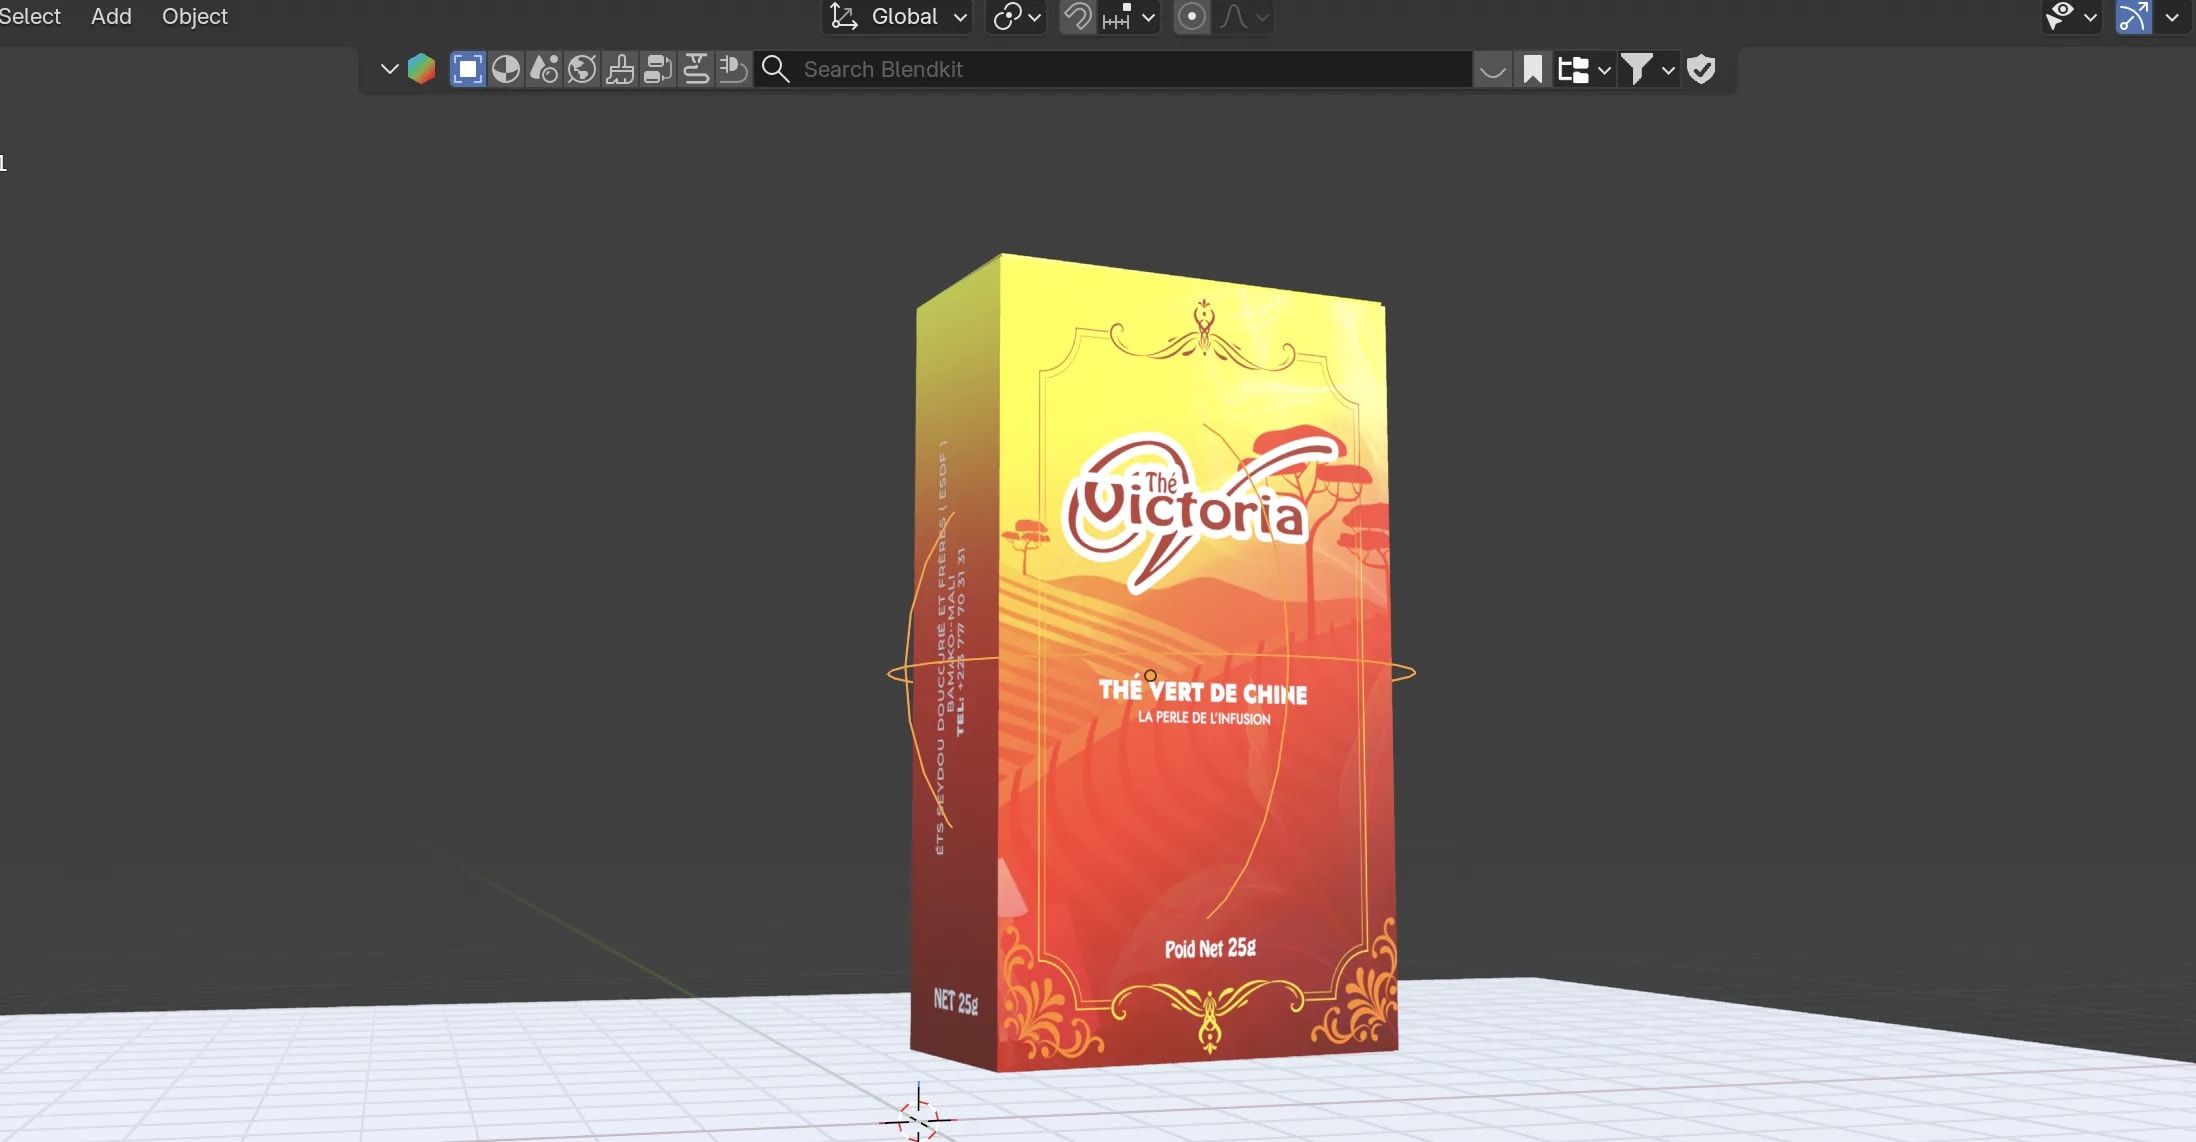Toggle the BlendKit asset bar button
Viewport: 2196px width, 1142px height.
coord(1492,69)
